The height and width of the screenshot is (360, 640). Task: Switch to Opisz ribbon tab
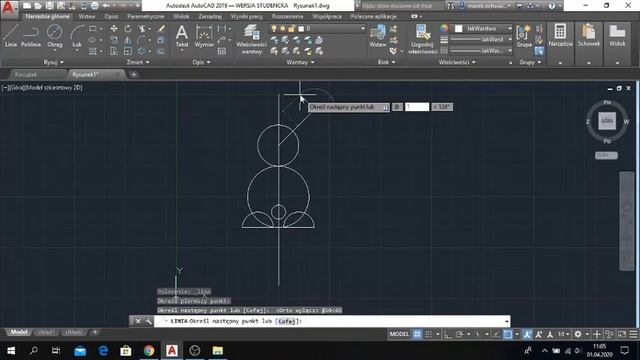tap(111, 16)
